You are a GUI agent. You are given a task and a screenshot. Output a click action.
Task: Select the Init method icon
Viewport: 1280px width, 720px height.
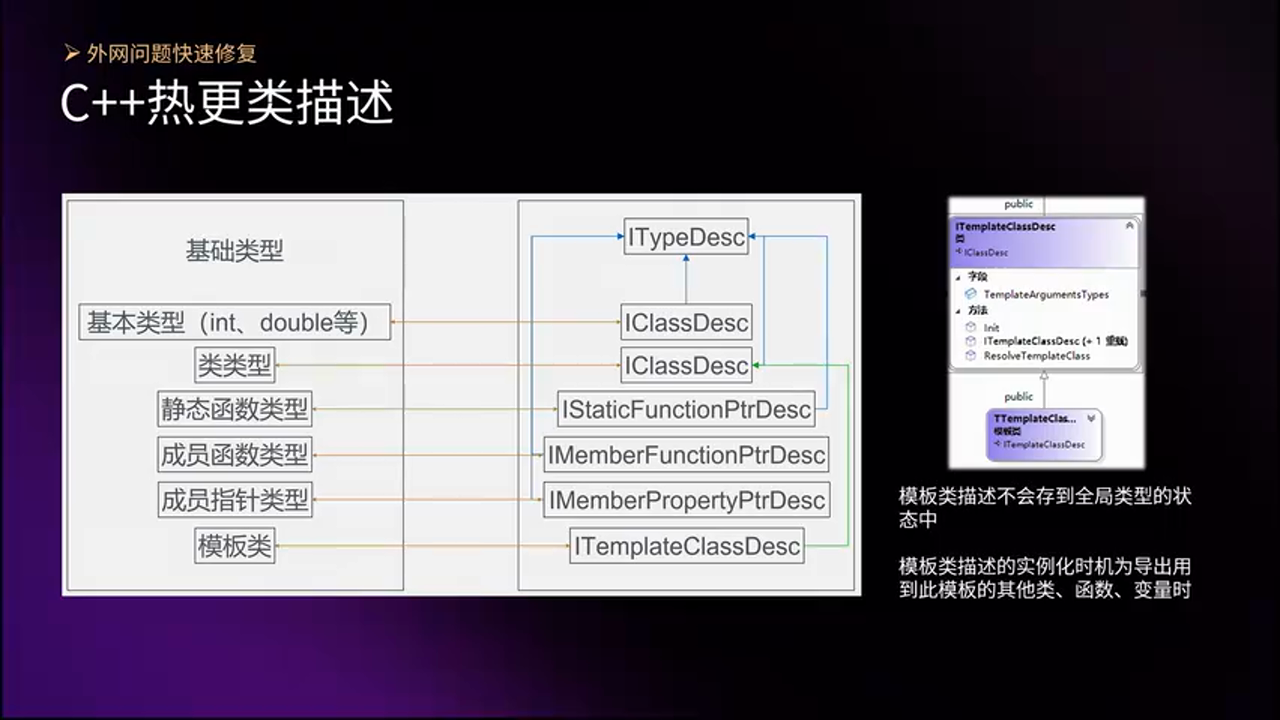[973, 327]
